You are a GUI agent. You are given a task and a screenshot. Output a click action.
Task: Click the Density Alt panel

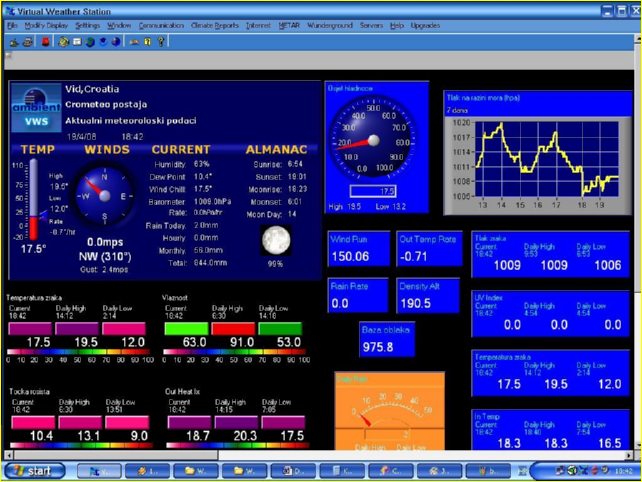(x=428, y=296)
